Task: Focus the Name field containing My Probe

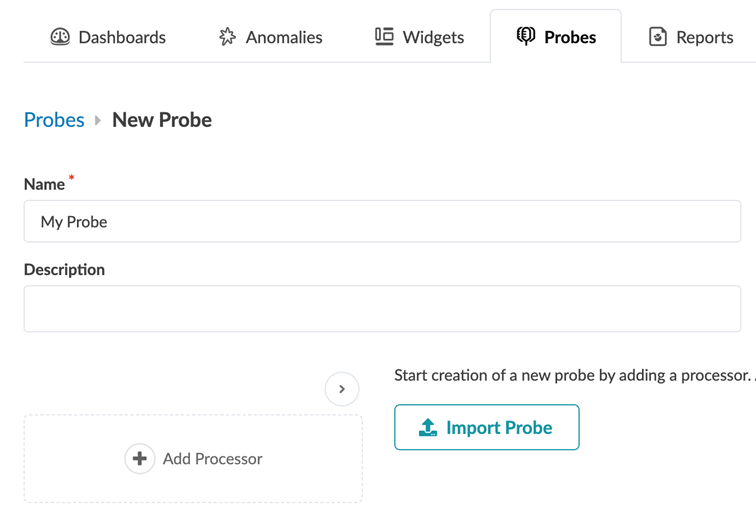Action: coord(382,222)
